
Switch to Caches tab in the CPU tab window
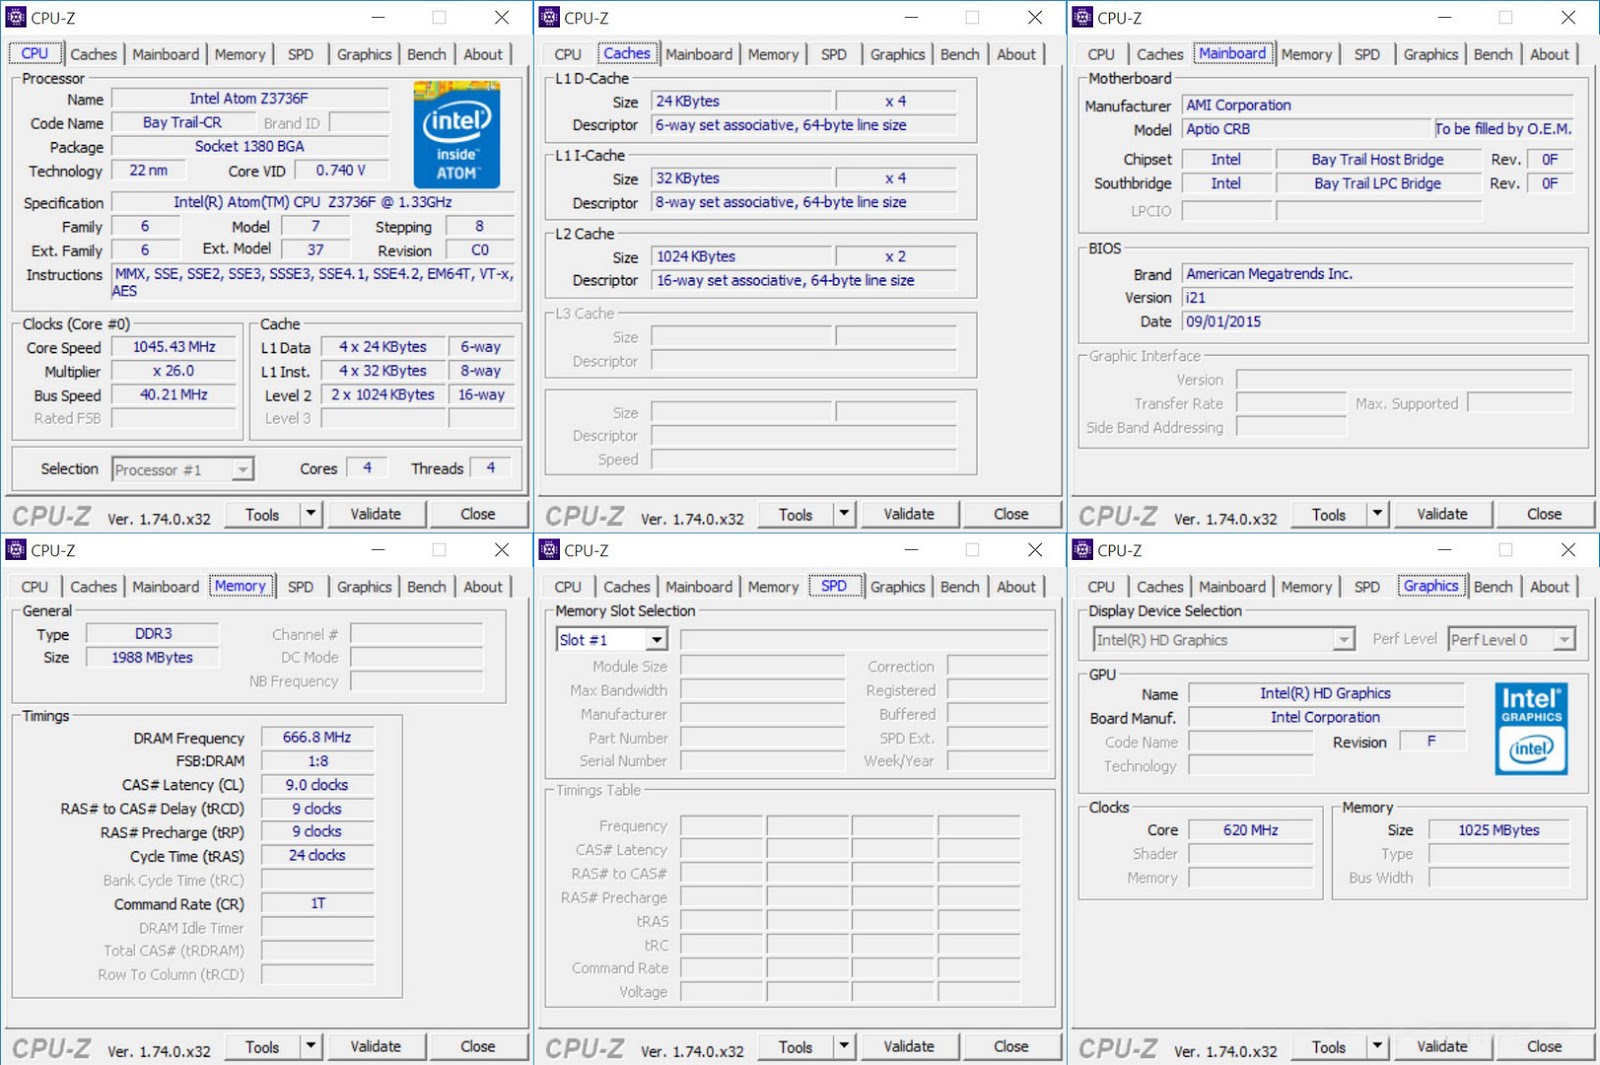click(93, 54)
